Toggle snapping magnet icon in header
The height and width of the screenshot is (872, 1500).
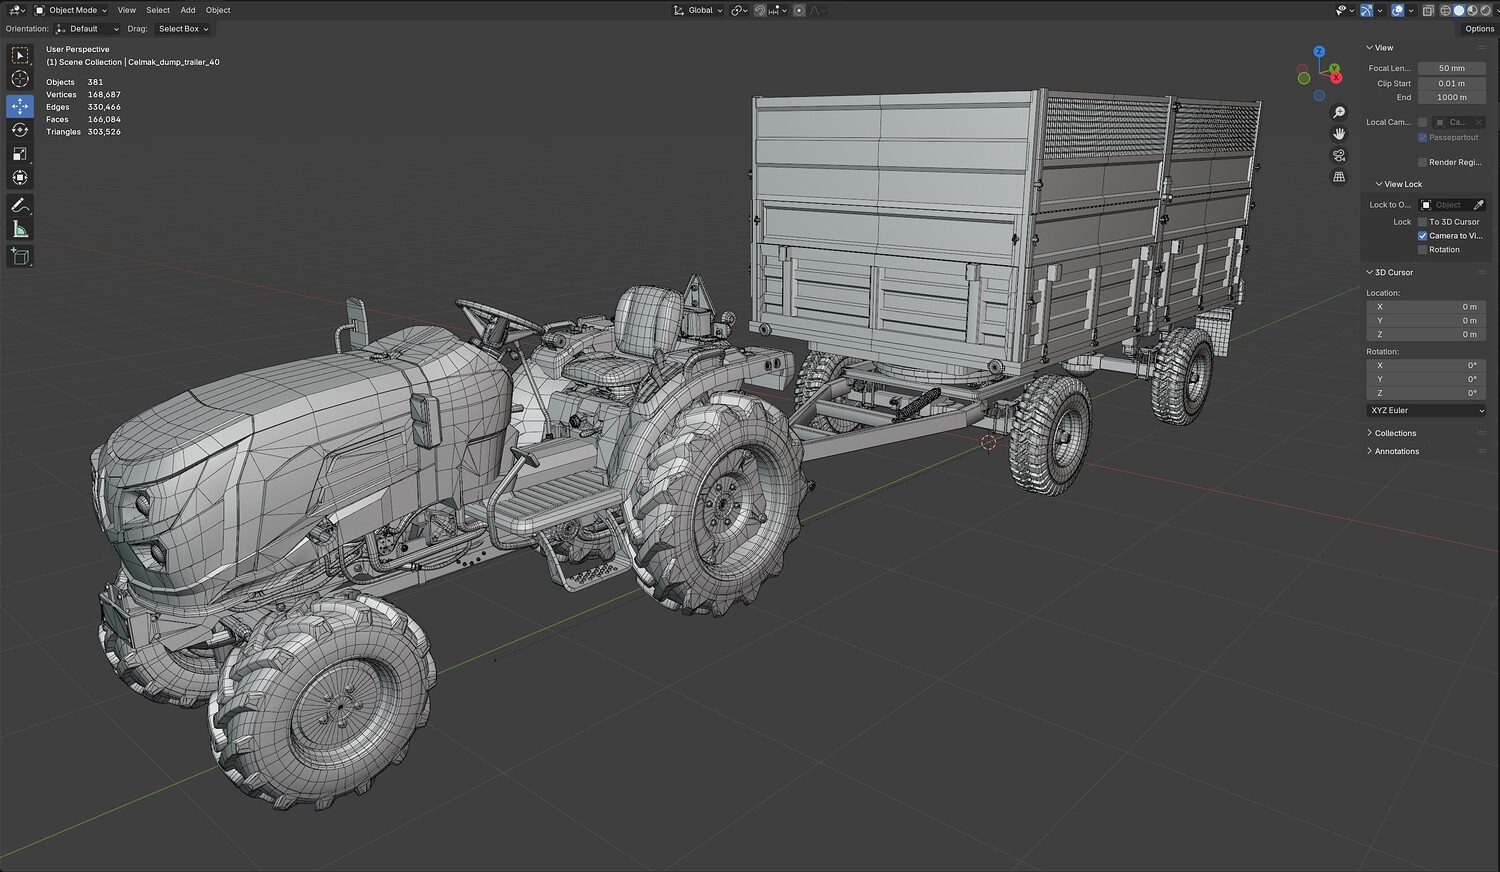pyautogui.click(x=759, y=10)
